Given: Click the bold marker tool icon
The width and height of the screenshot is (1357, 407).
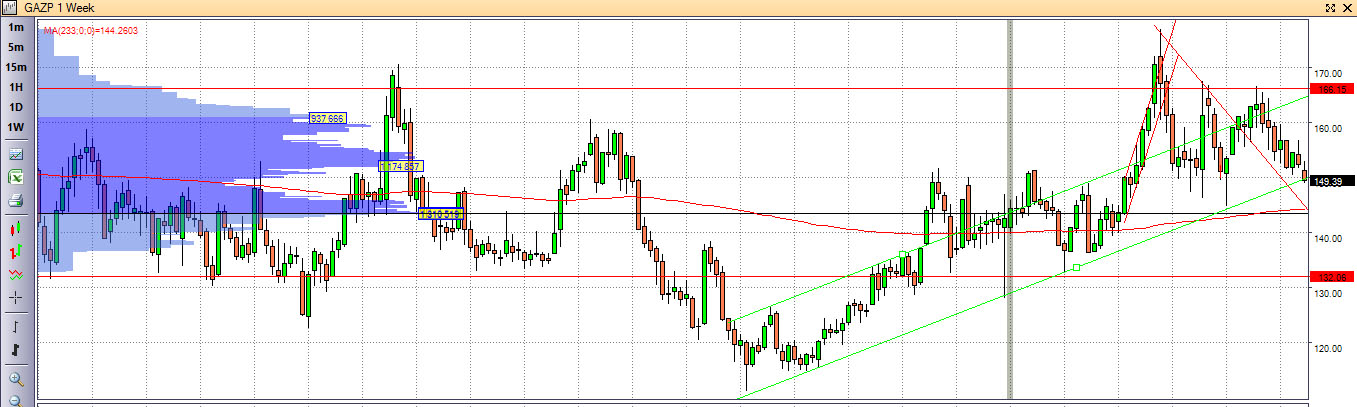Looking at the screenshot, I should coord(16,350).
